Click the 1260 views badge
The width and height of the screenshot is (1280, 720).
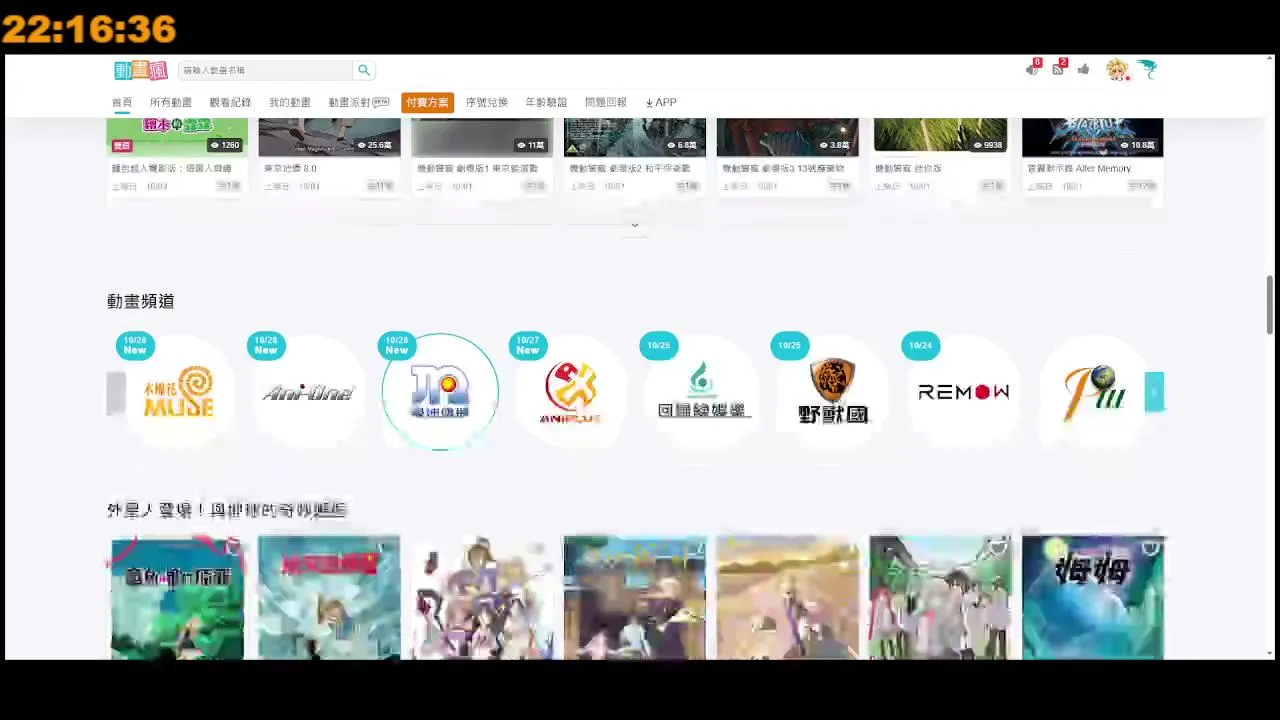224,145
